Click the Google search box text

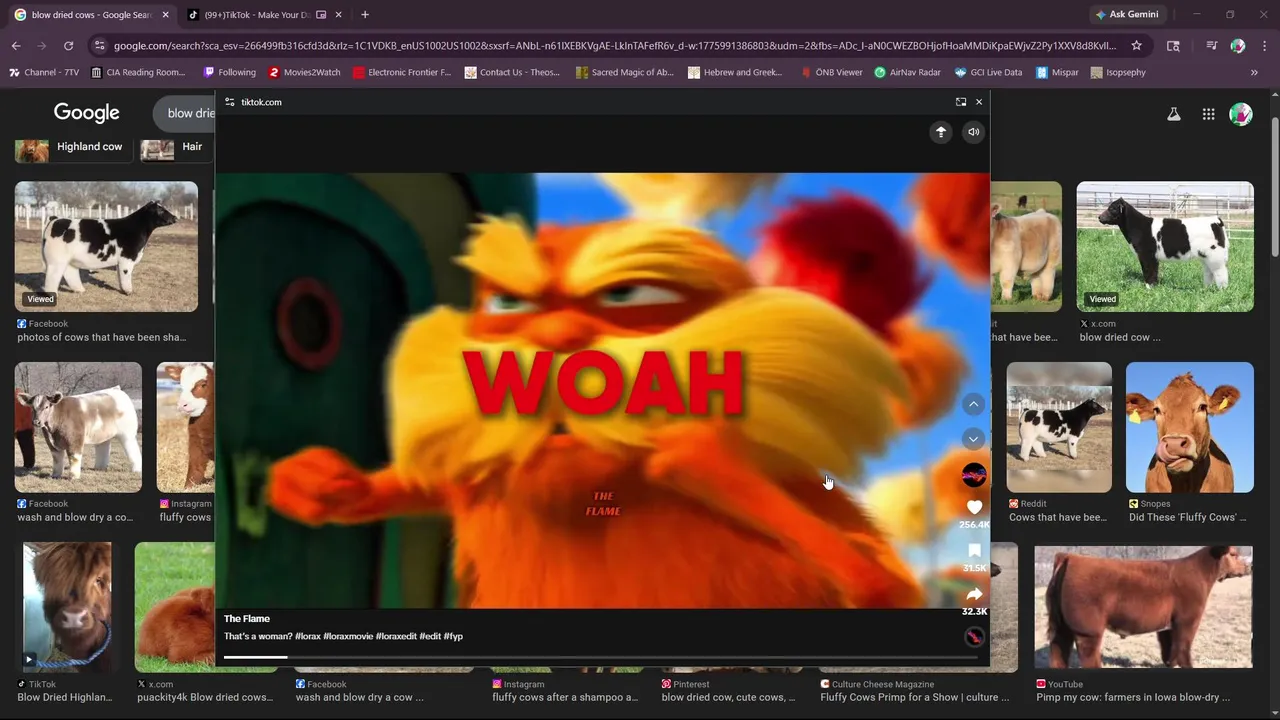[191, 113]
